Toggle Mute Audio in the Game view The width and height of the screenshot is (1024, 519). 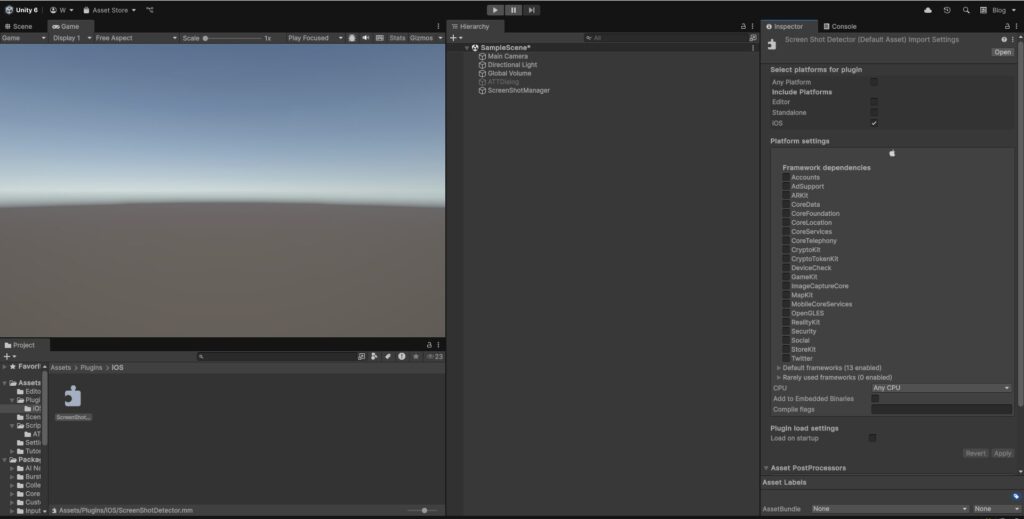pos(365,38)
